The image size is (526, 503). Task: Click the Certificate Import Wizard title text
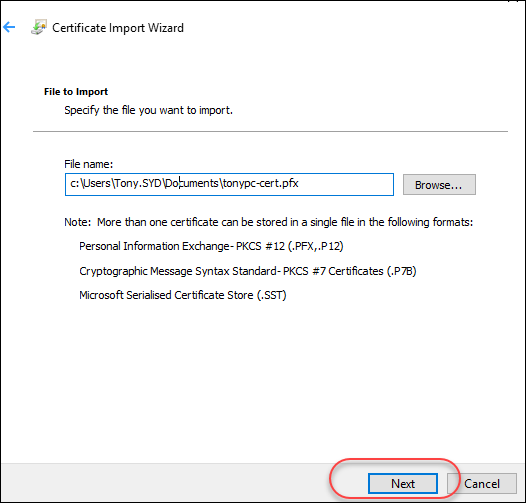[118, 28]
